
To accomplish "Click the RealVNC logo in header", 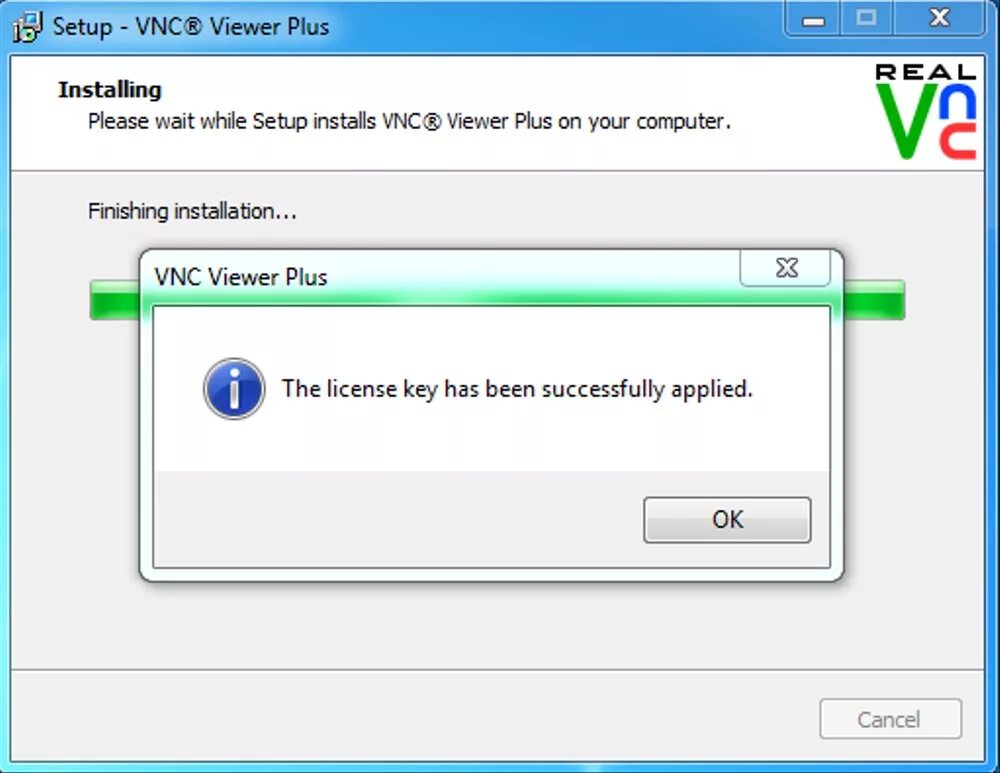I will (925, 111).
